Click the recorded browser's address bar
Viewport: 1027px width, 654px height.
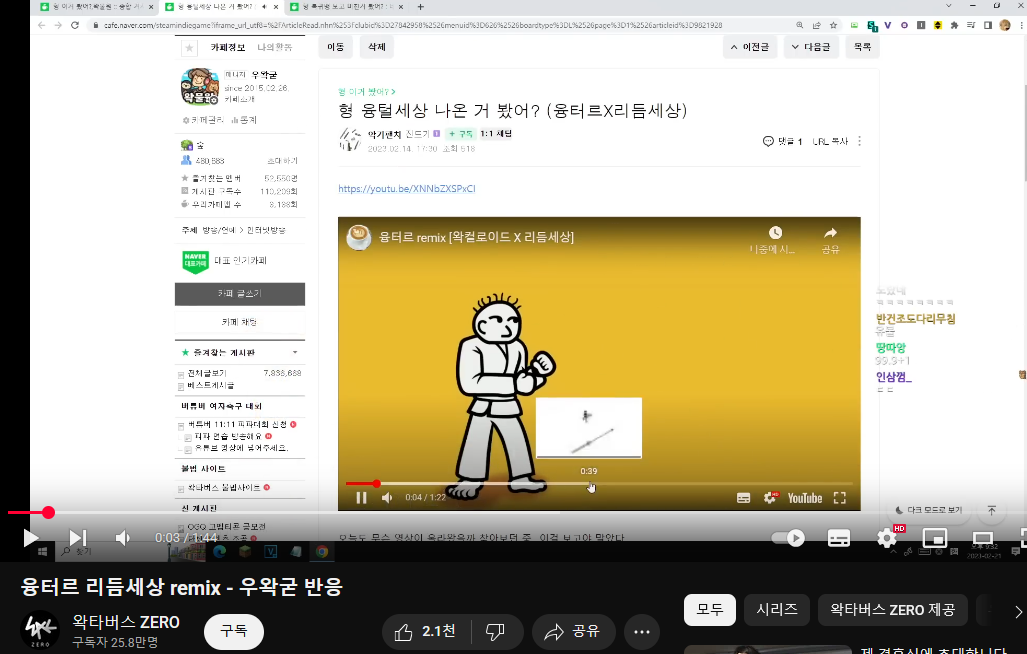click(413, 25)
